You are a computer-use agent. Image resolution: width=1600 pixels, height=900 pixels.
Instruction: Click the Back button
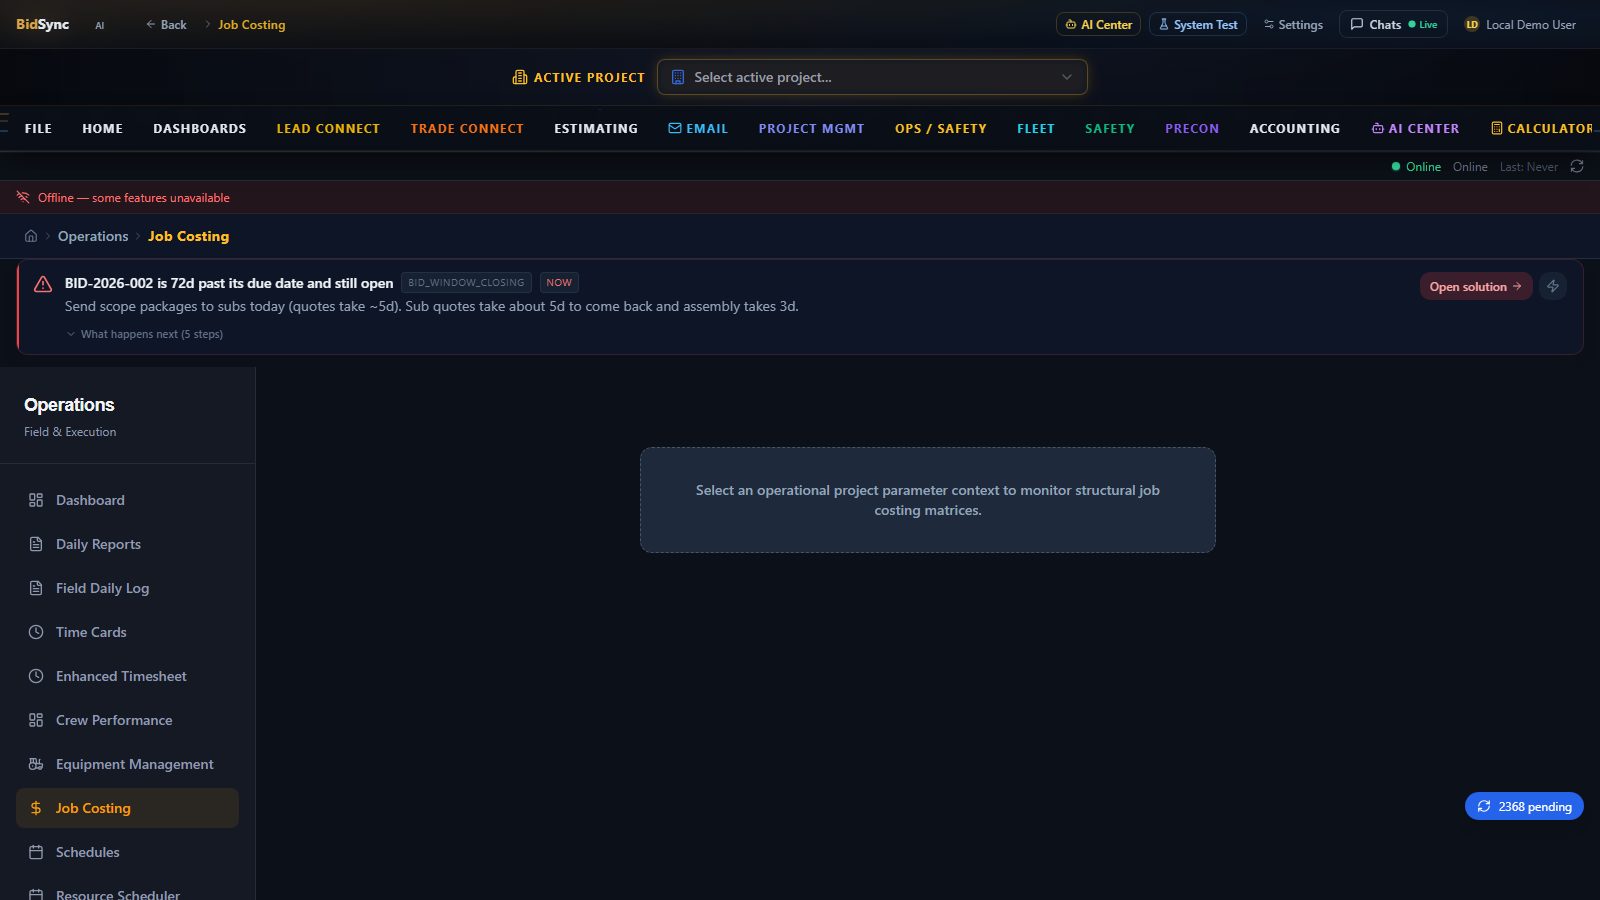click(166, 24)
